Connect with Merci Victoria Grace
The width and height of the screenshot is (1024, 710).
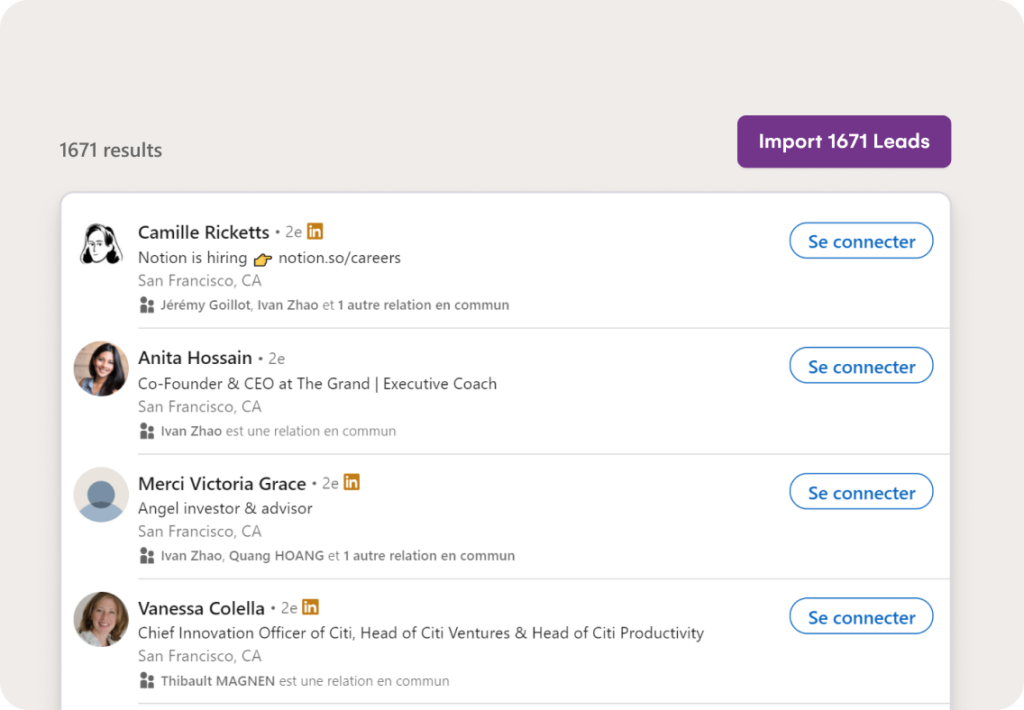click(x=860, y=493)
